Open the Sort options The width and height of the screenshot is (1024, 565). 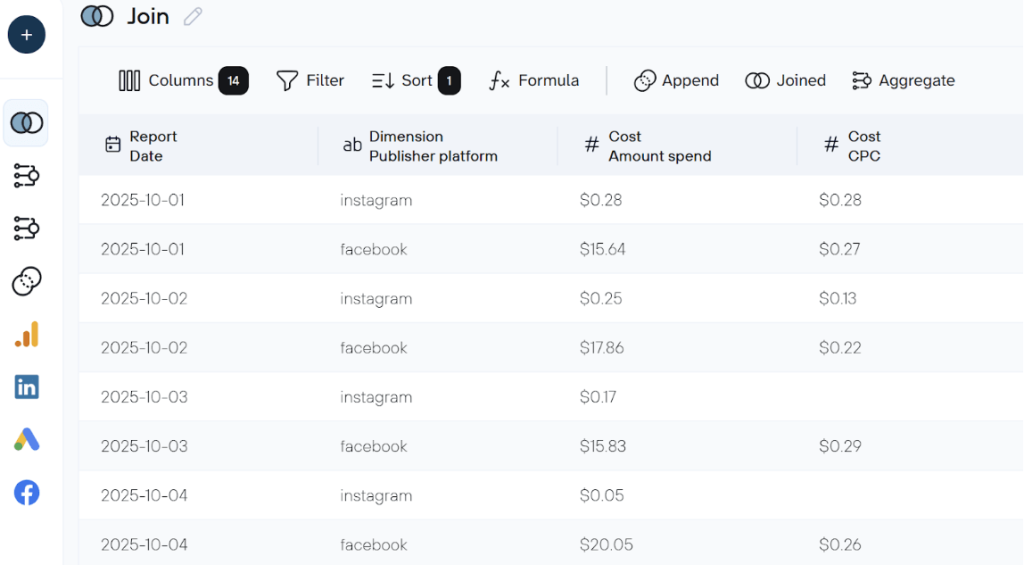[402, 80]
